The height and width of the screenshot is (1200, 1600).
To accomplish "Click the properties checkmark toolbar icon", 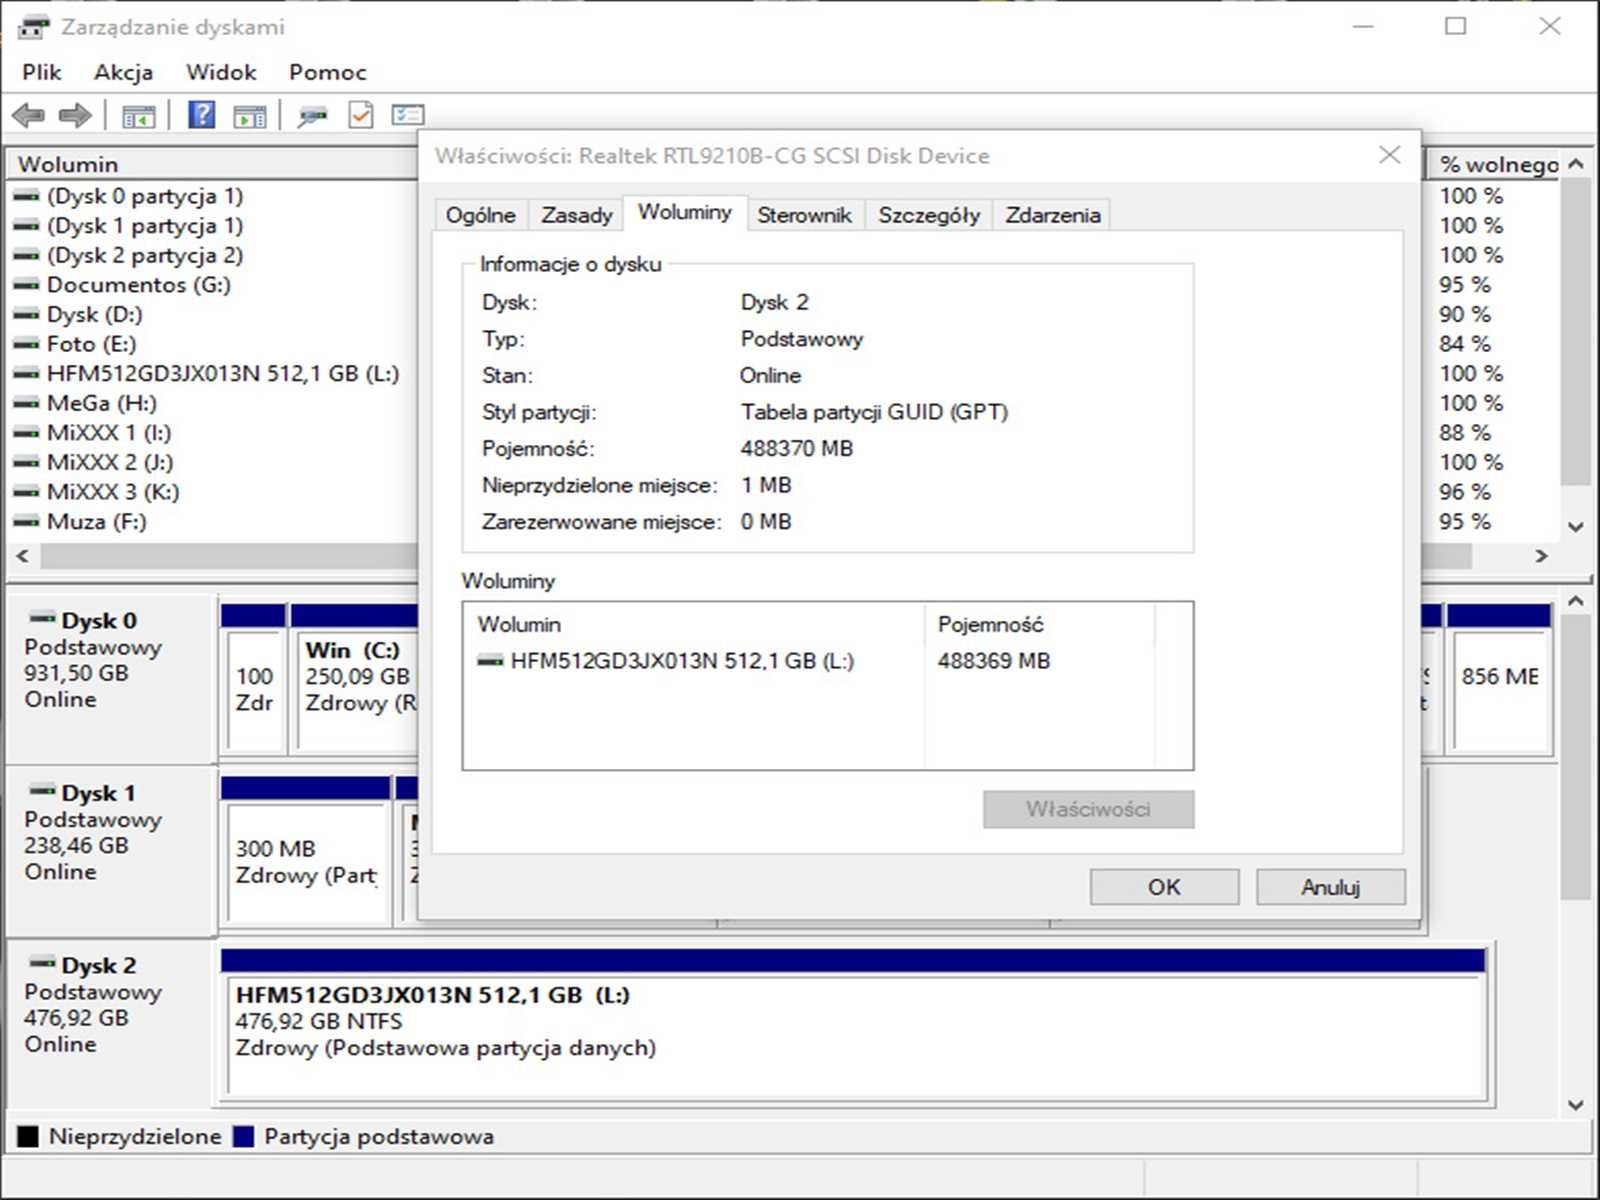I will tap(360, 115).
